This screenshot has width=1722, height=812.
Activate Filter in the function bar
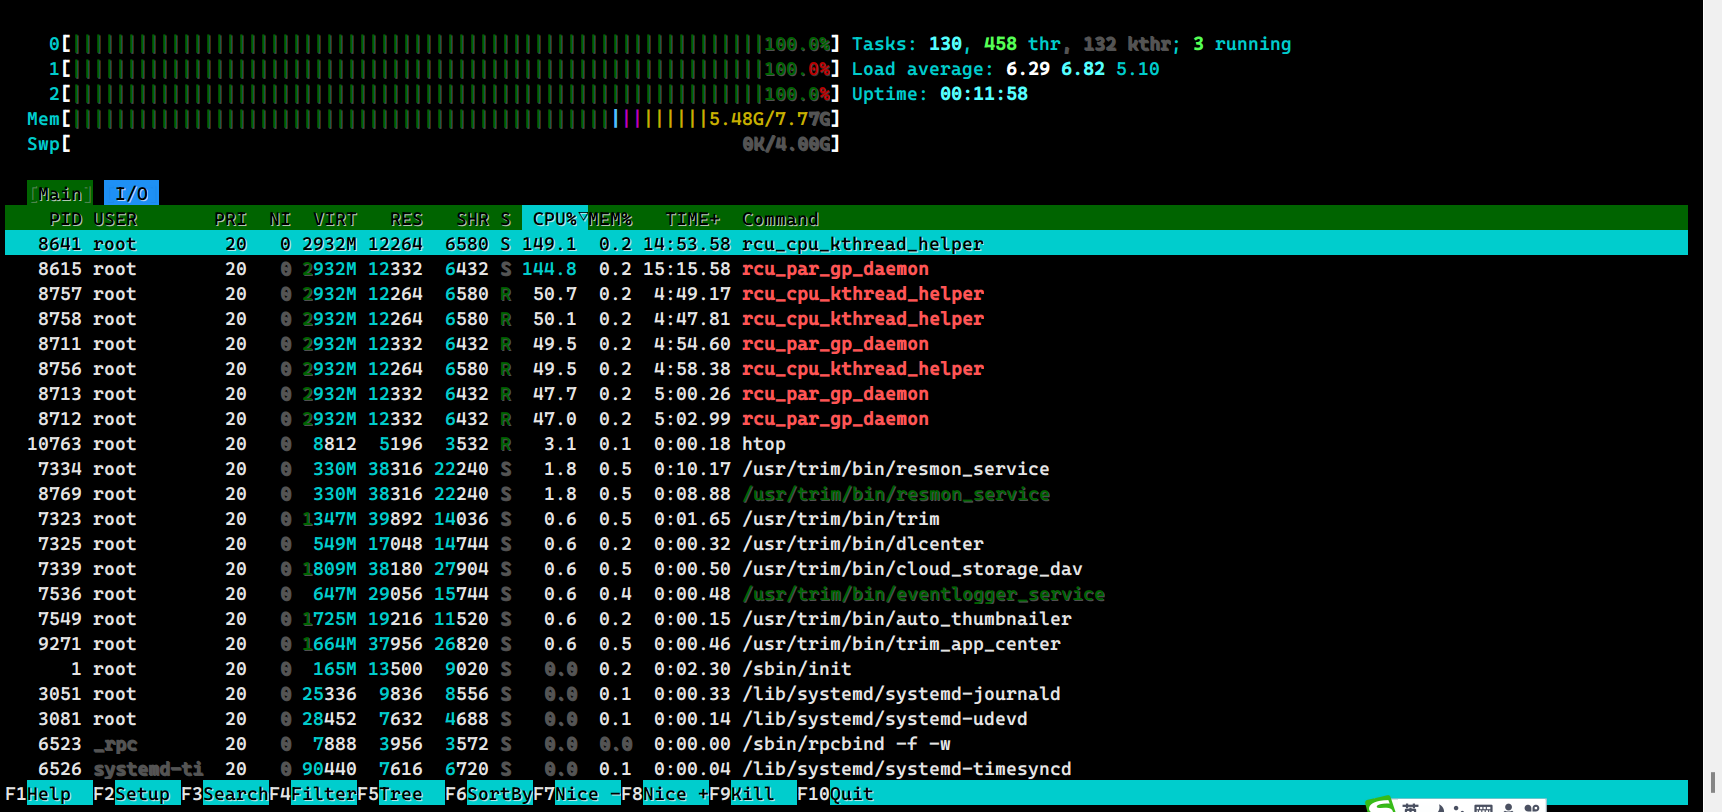coord(313,794)
